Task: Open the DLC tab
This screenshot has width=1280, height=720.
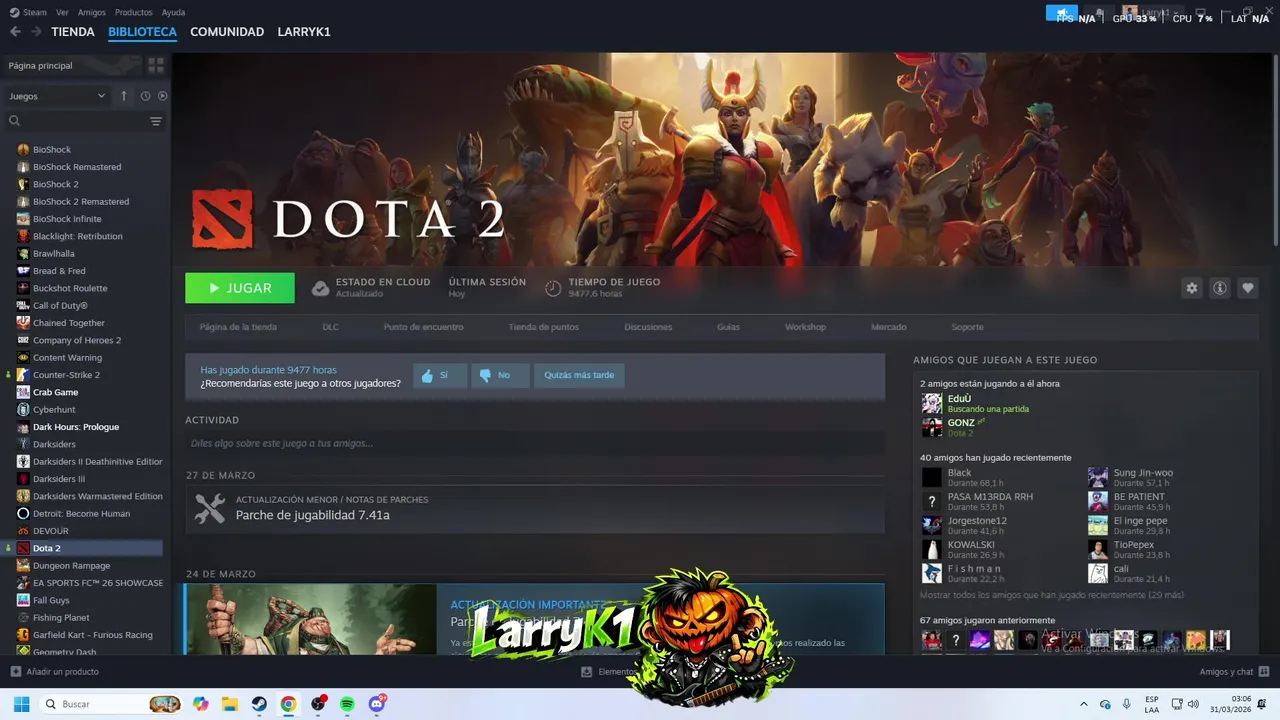Action: [330, 327]
